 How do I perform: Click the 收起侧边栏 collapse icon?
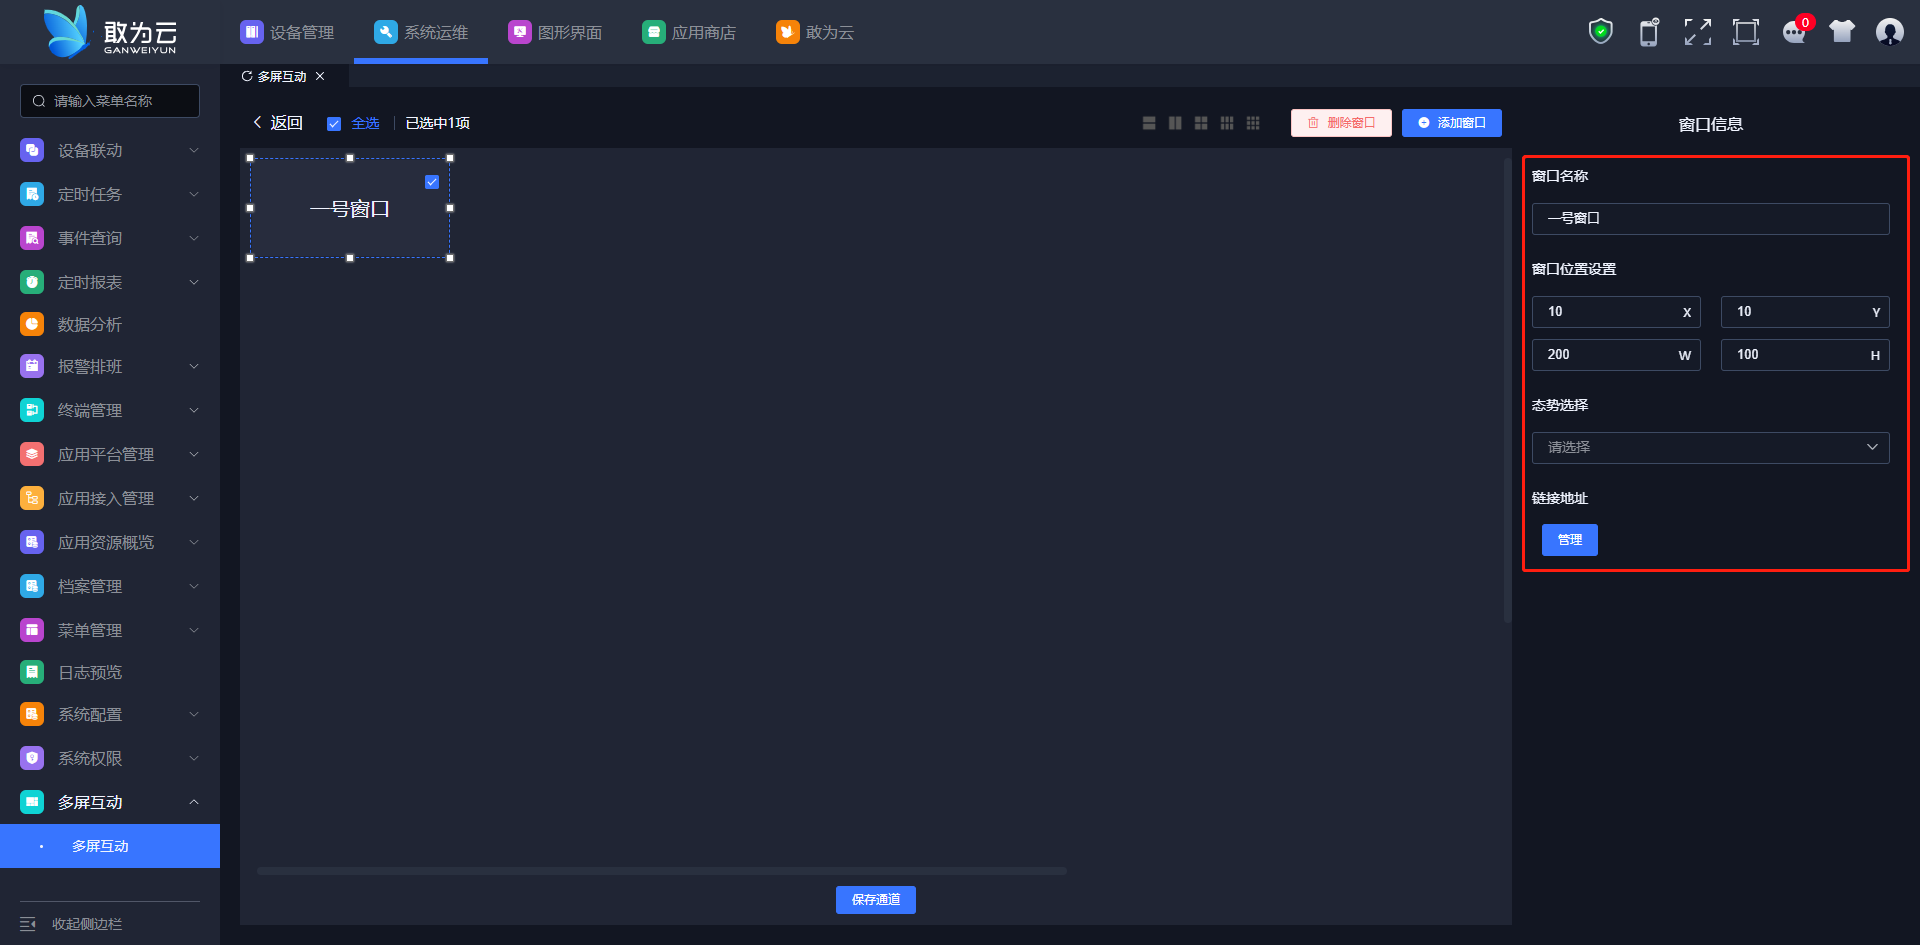tap(28, 924)
